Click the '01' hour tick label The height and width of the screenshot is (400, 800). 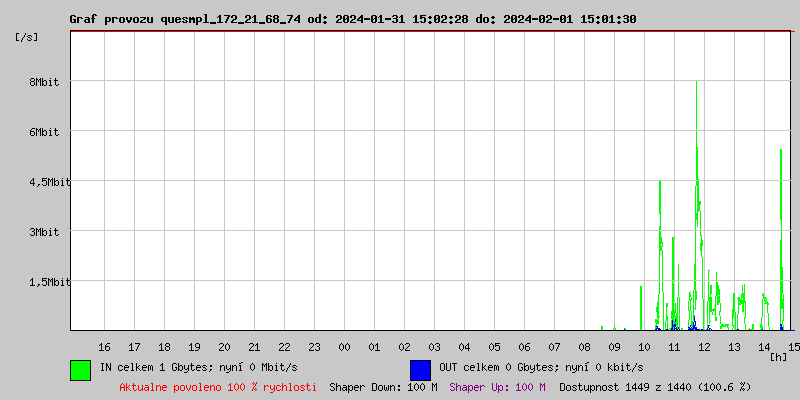(374, 347)
